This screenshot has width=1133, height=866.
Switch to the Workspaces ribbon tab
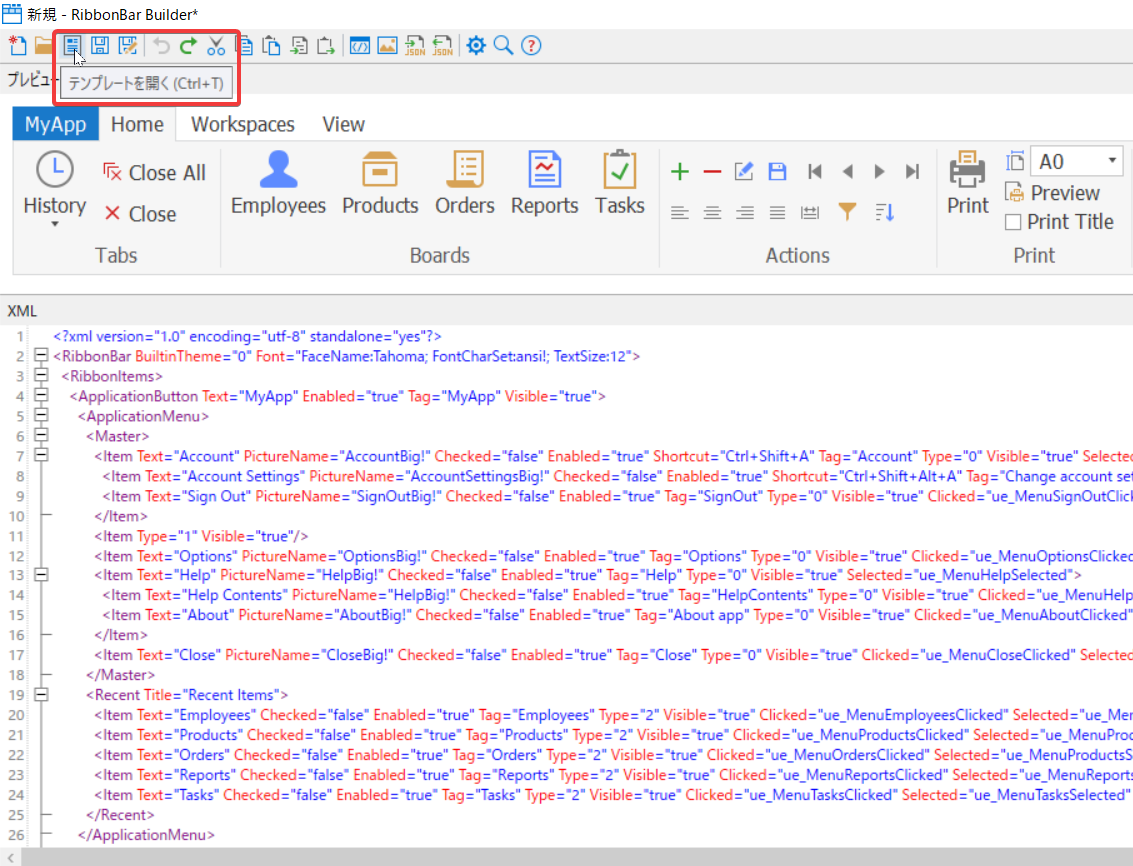click(x=242, y=125)
